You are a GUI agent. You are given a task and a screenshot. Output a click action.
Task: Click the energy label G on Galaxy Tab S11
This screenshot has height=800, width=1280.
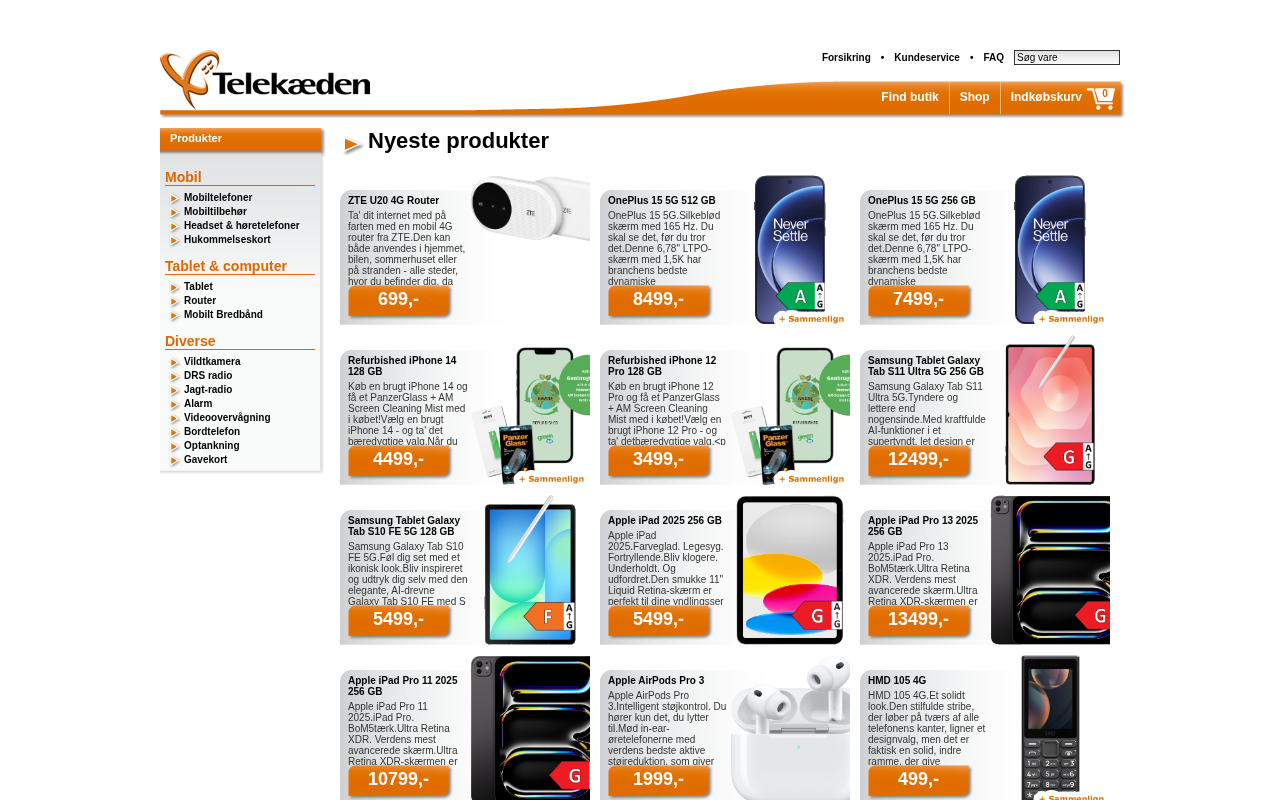pos(1069,457)
